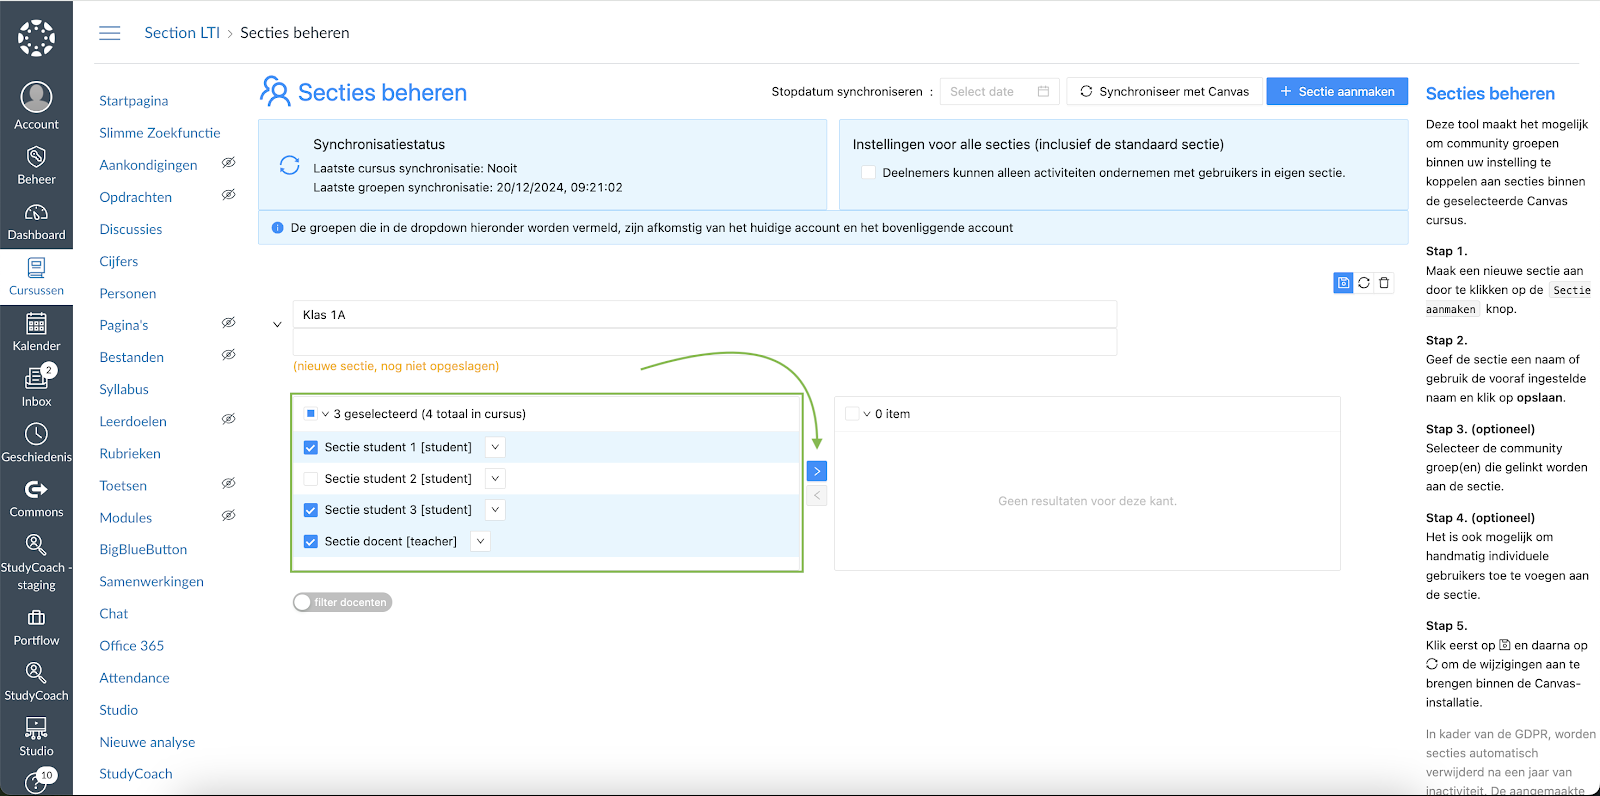The width and height of the screenshot is (1600, 796).
Task: Expand dropdown beside Sectie student 2
Action: pos(495,479)
